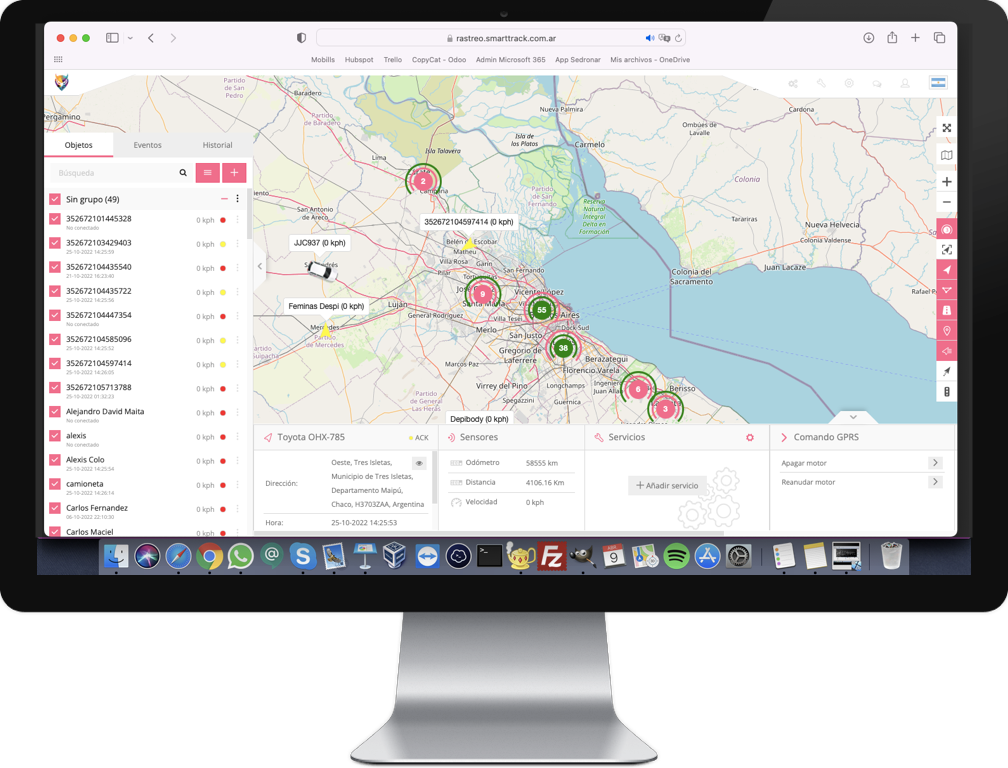This screenshot has width=1008, height=768.
Task: Switch to the Historial tab
Action: 217,144
